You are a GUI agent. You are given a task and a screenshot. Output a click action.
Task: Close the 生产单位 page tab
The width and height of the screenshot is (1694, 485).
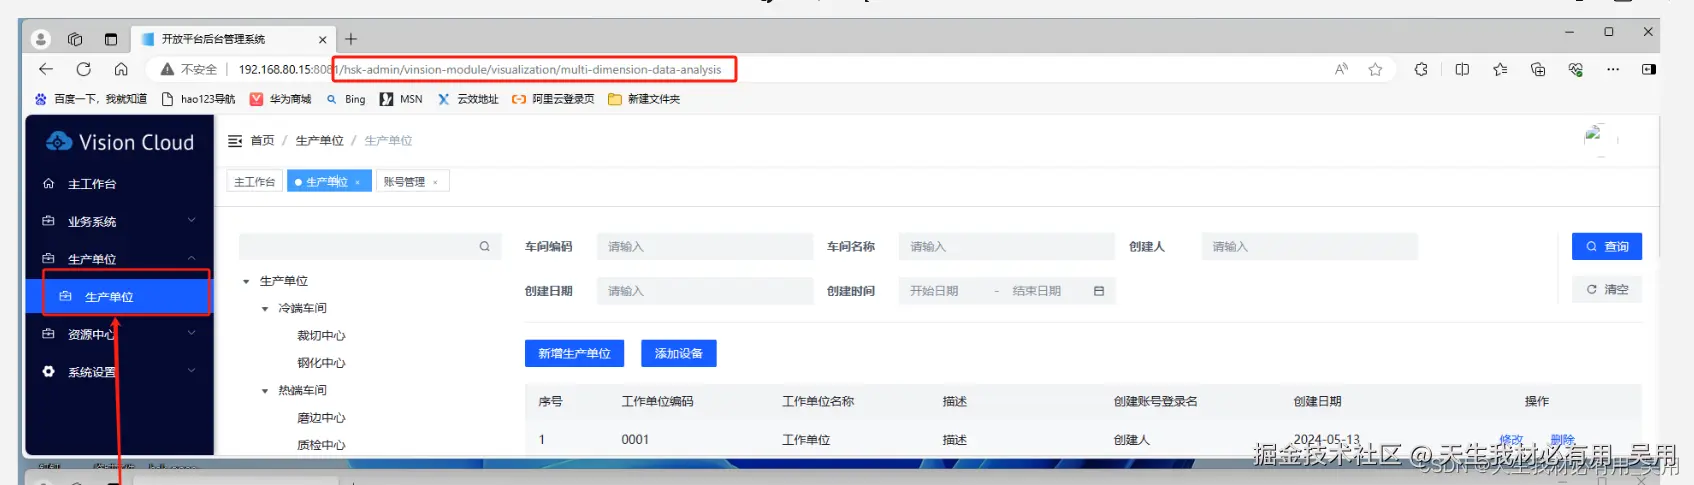[x=358, y=182]
